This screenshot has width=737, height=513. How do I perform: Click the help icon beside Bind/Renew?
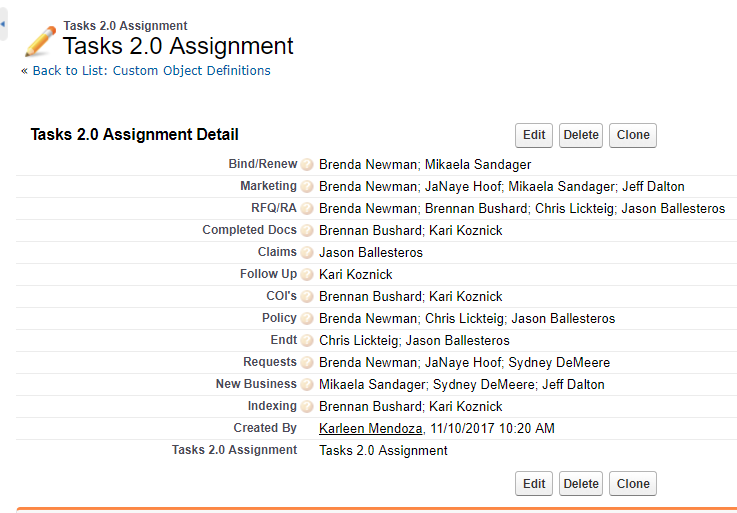307,165
